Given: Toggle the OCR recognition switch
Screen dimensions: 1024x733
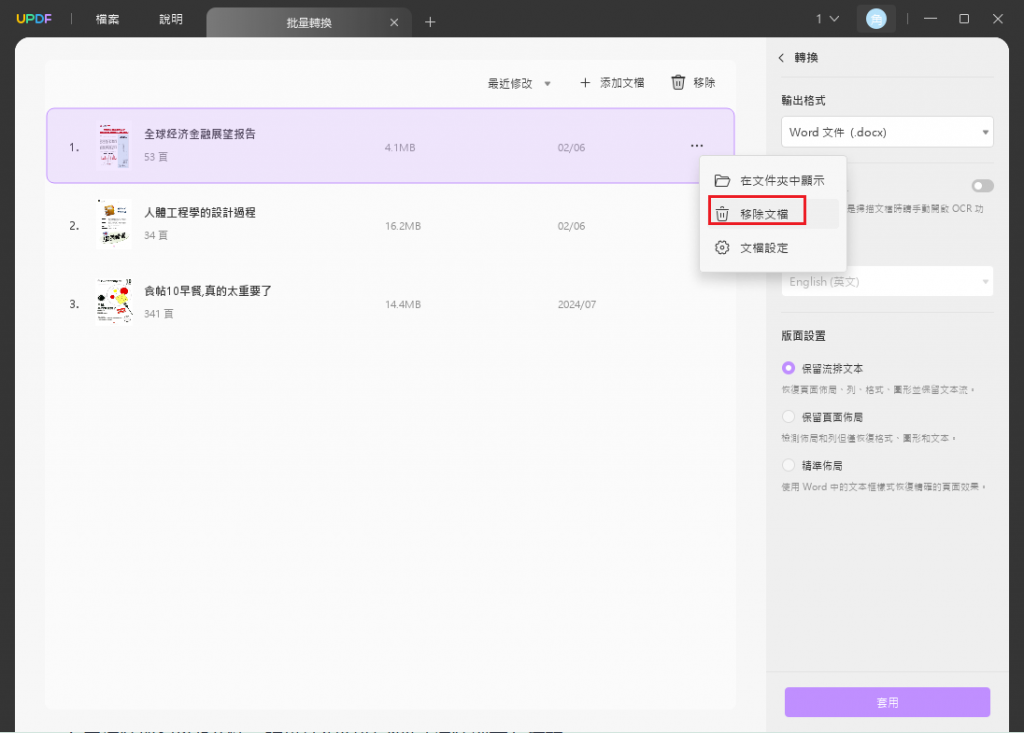Looking at the screenshot, I should tap(982, 186).
